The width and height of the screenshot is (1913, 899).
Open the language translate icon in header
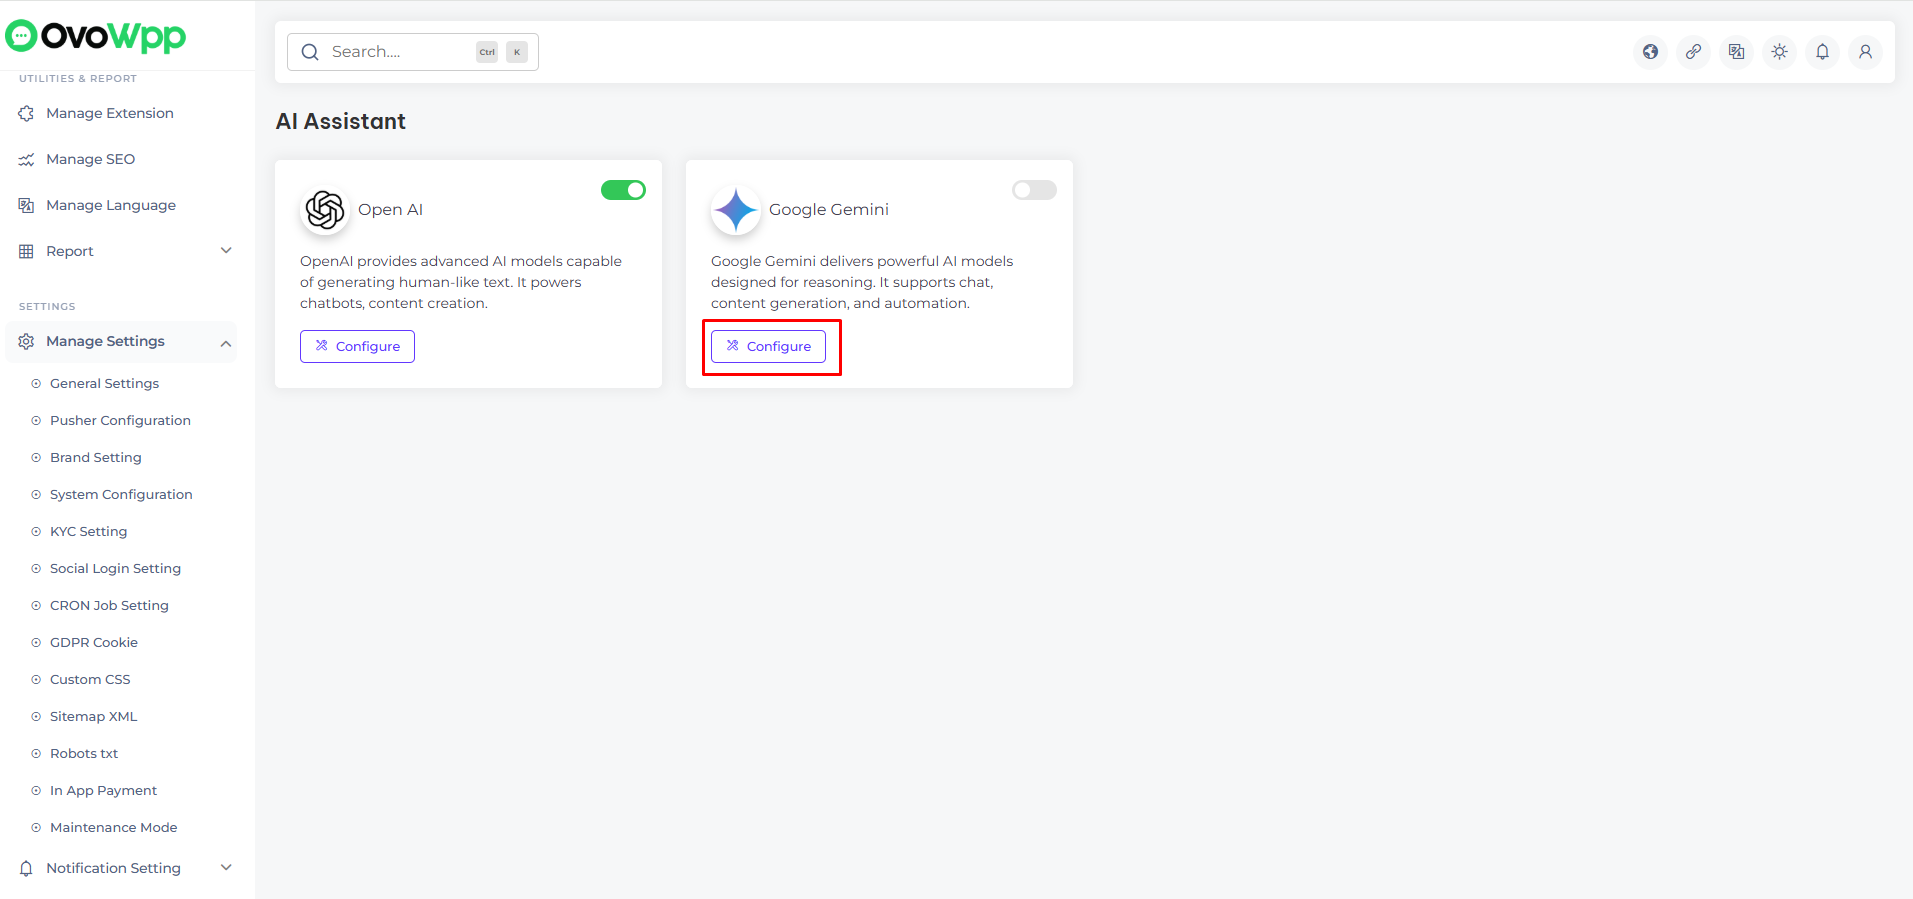pos(1736,52)
